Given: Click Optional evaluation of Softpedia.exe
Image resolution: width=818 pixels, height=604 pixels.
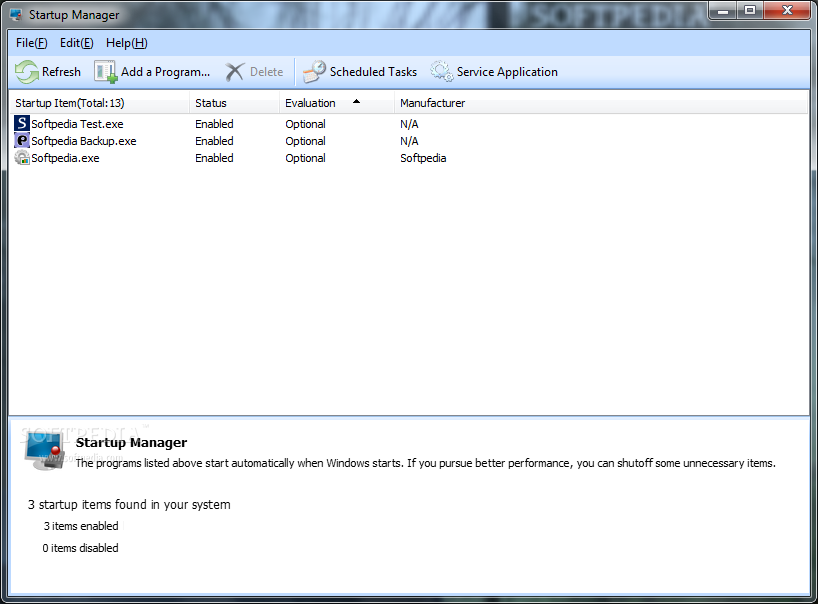Looking at the screenshot, I should [305, 158].
